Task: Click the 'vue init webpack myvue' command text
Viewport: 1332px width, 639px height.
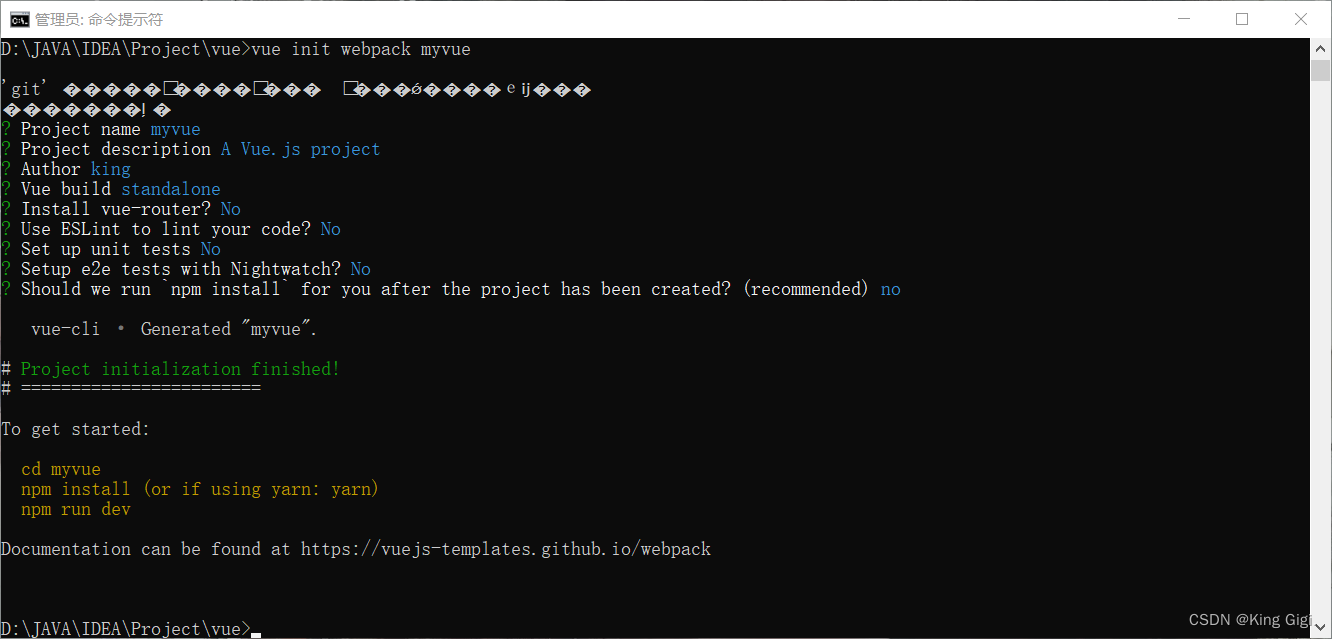Action: click(x=361, y=49)
